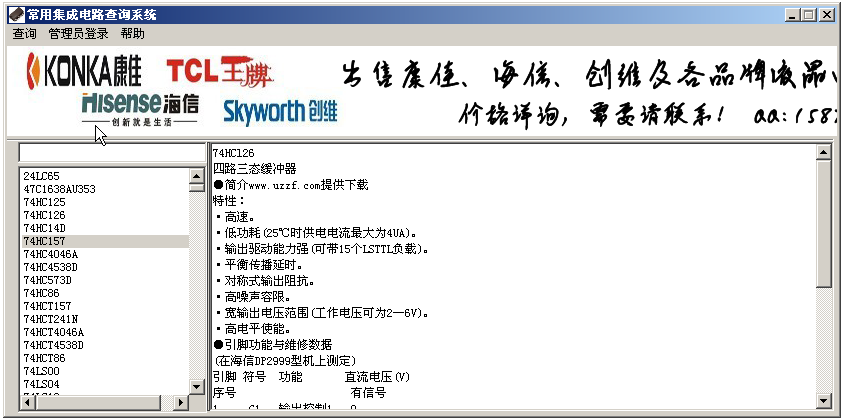
Task: Click the Hisense 海信 logo in banner
Action: click(x=140, y=109)
